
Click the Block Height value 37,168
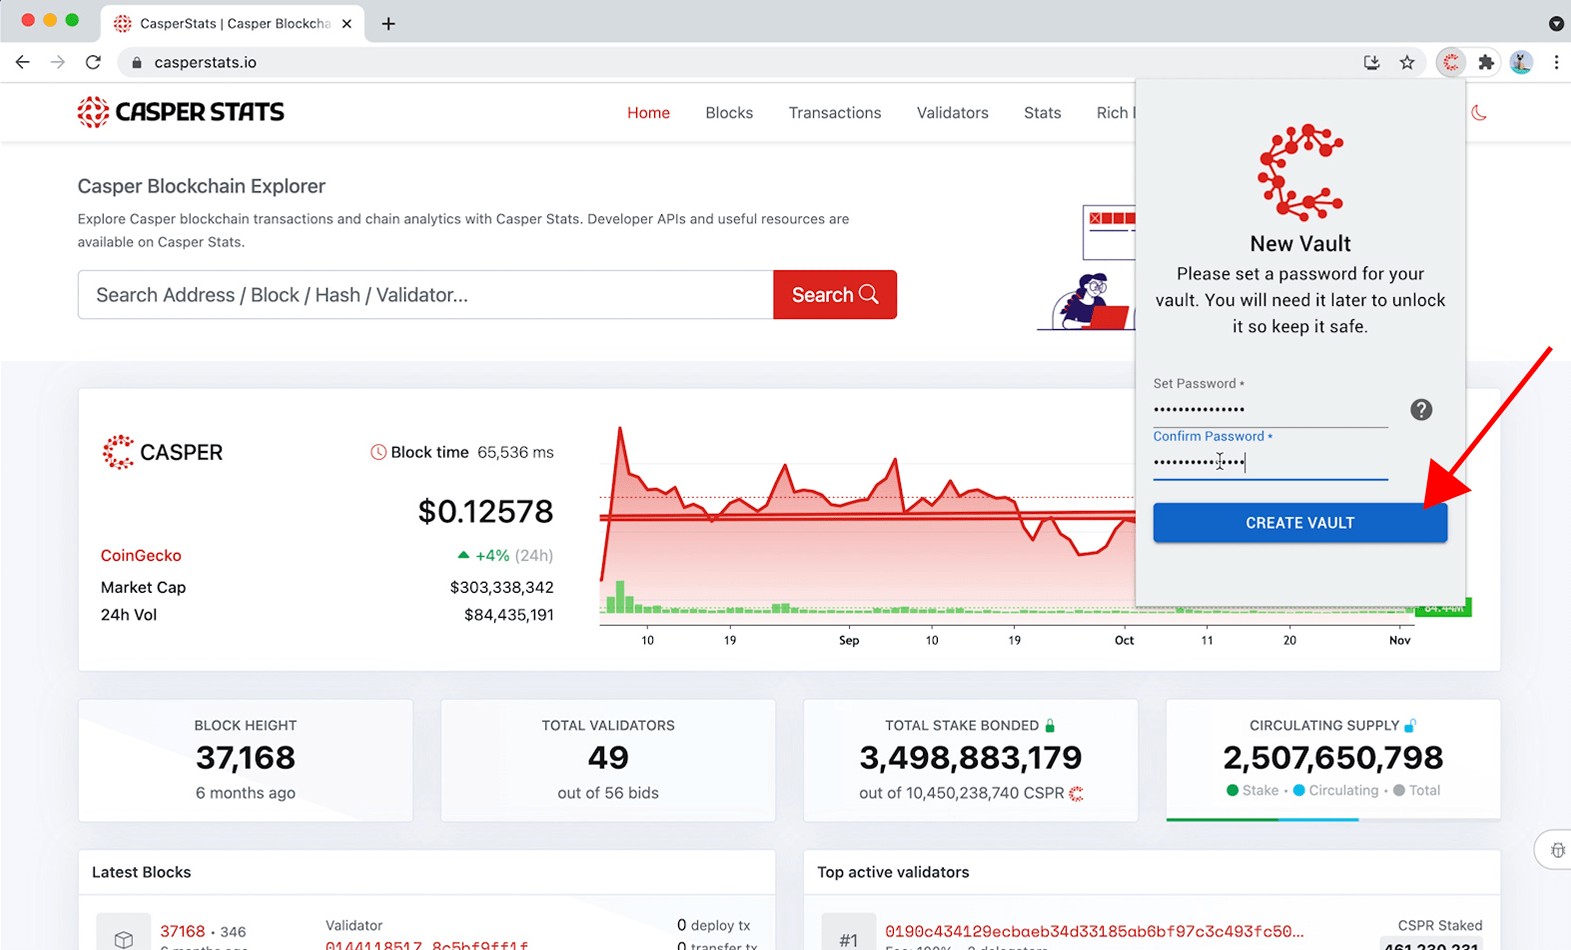tap(245, 758)
